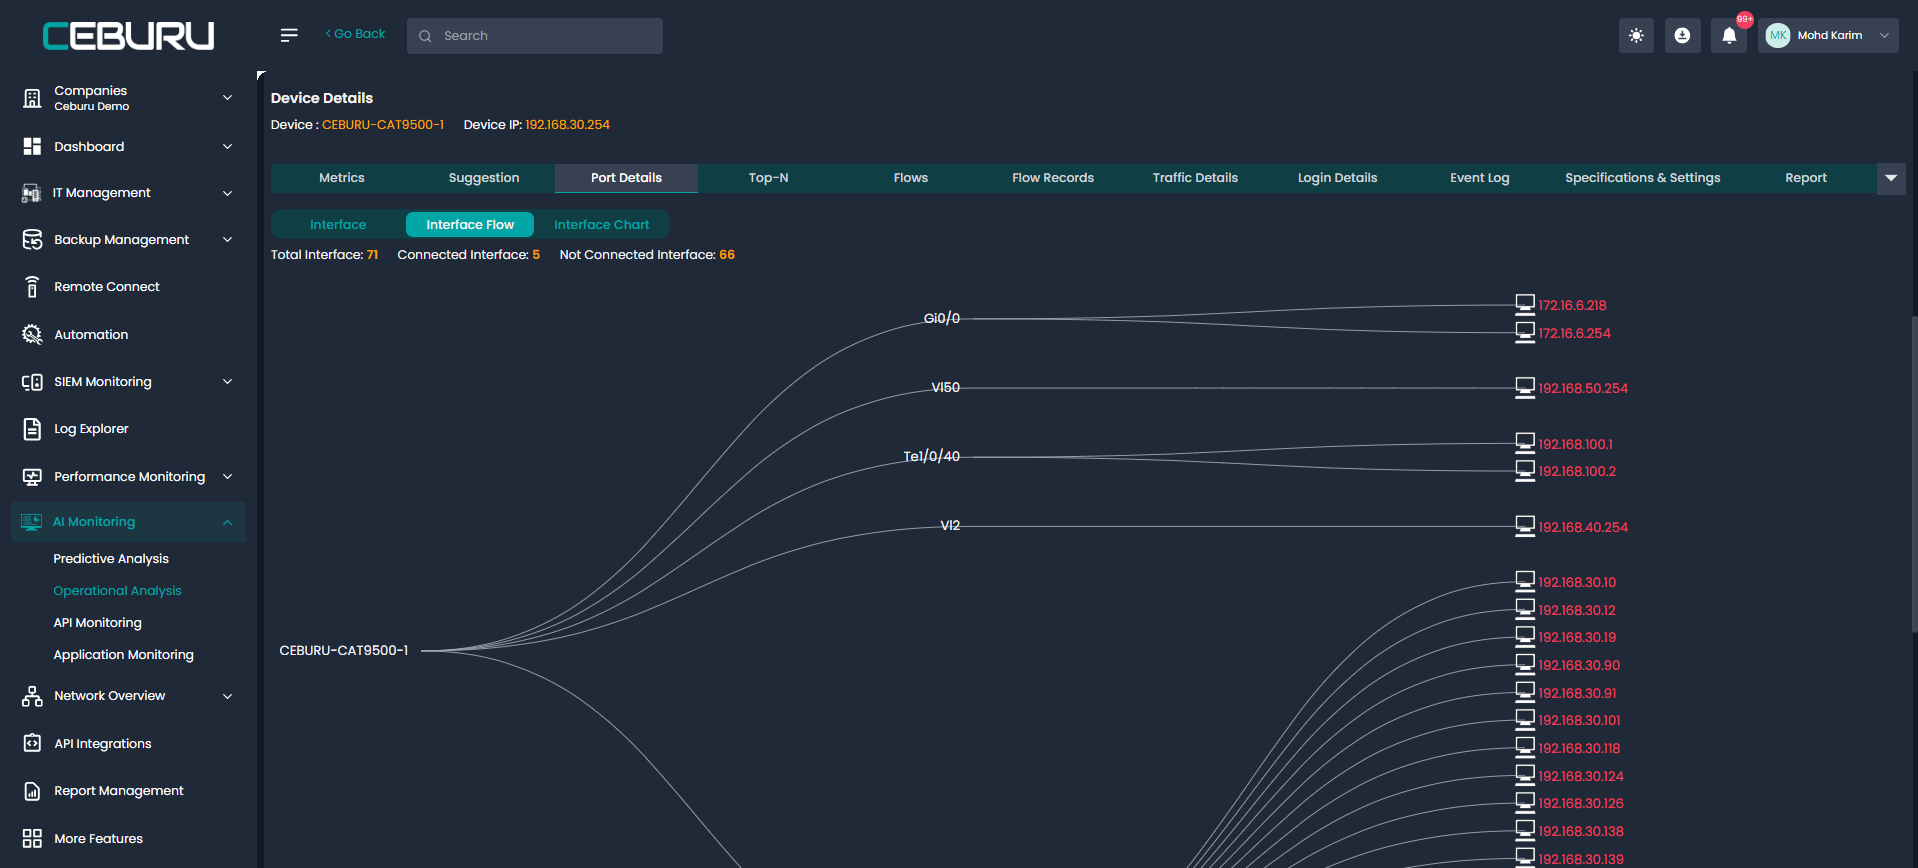Viewport: 1918px width, 868px height.
Task: Expand Companies chevron
Action: pyautogui.click(x=227, y=98)
